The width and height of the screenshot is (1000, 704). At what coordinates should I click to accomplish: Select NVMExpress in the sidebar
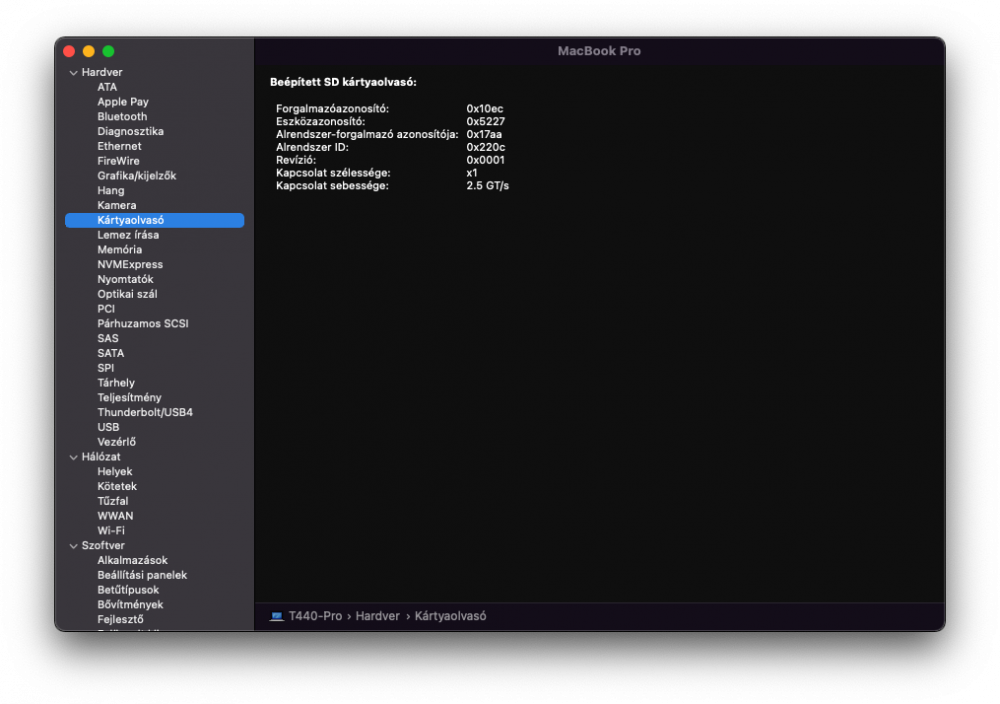point(129,264)
